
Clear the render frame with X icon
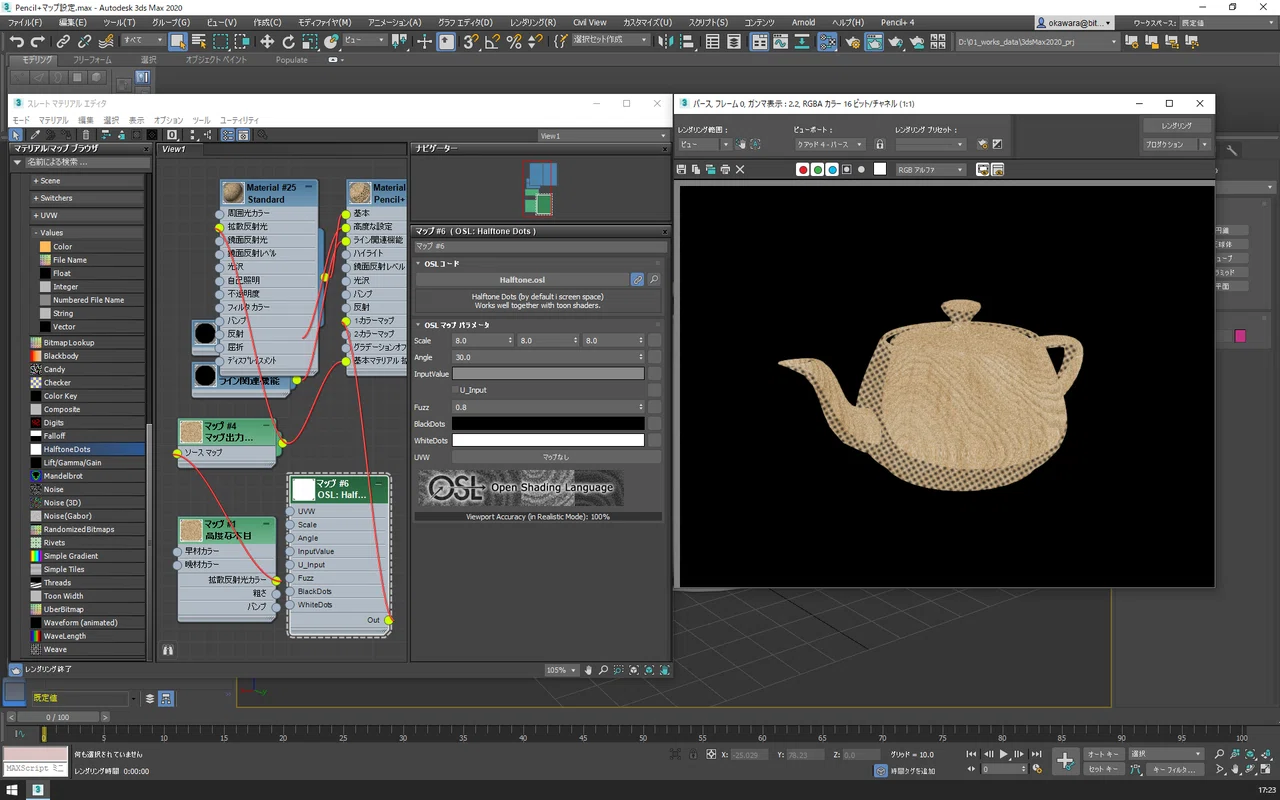pyautogui.click(x=740, y=169)
